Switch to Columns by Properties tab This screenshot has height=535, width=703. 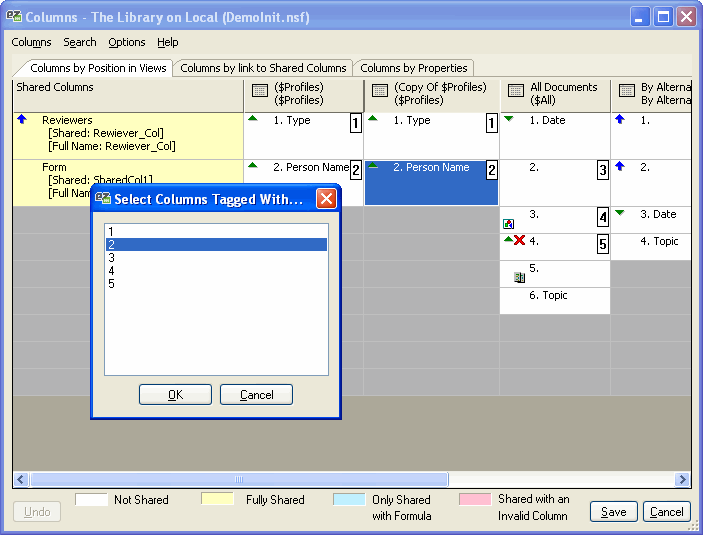tap(414, 68)
